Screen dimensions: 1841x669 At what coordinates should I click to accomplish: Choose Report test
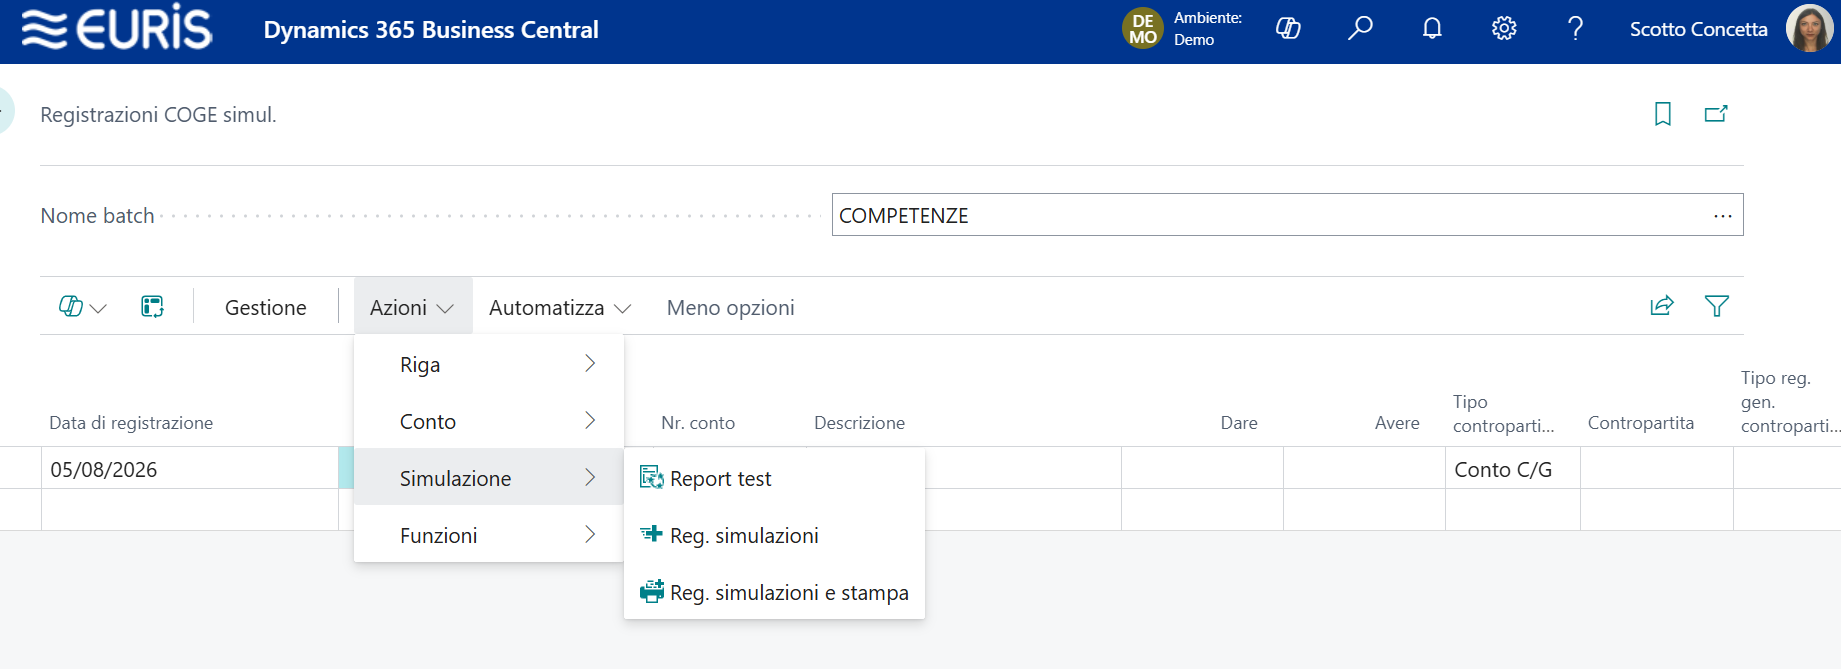(774, 479)
